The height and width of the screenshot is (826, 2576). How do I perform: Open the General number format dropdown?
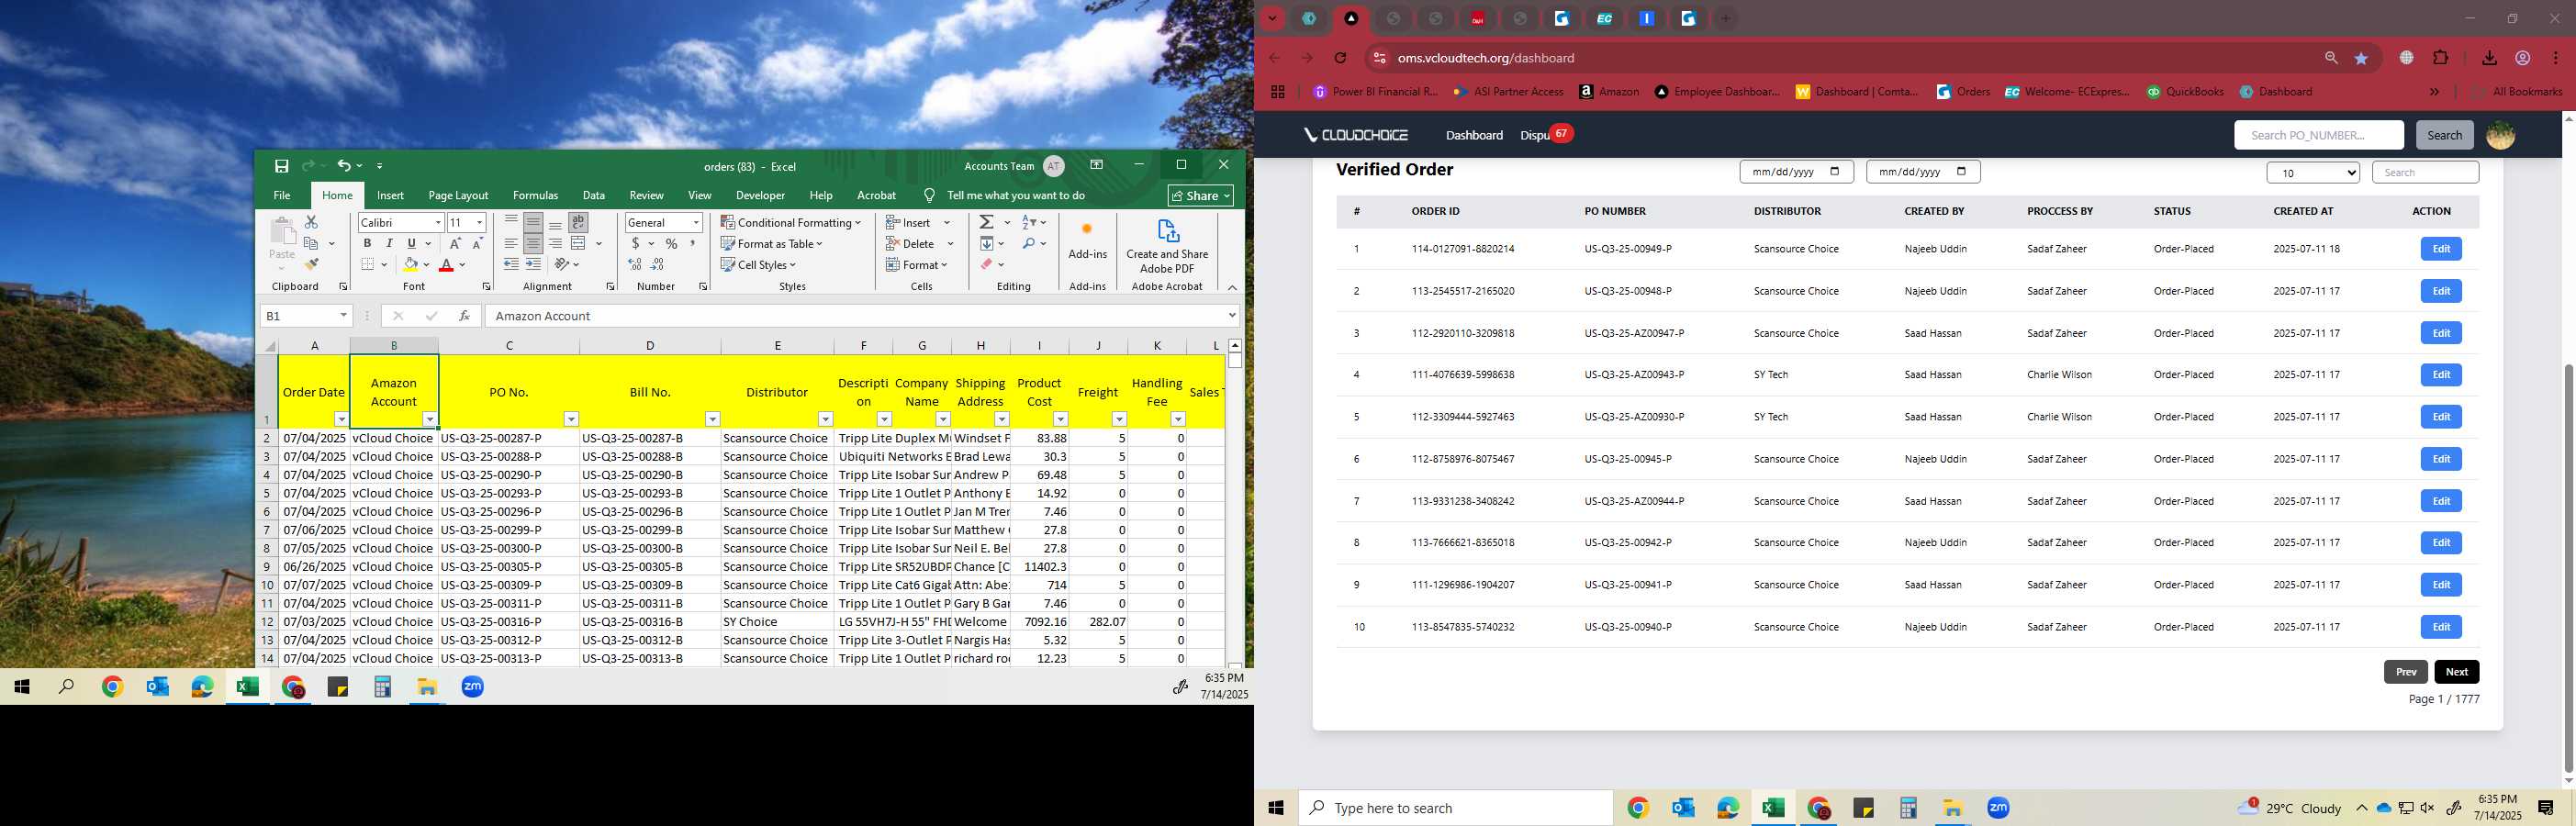(696, 222)
